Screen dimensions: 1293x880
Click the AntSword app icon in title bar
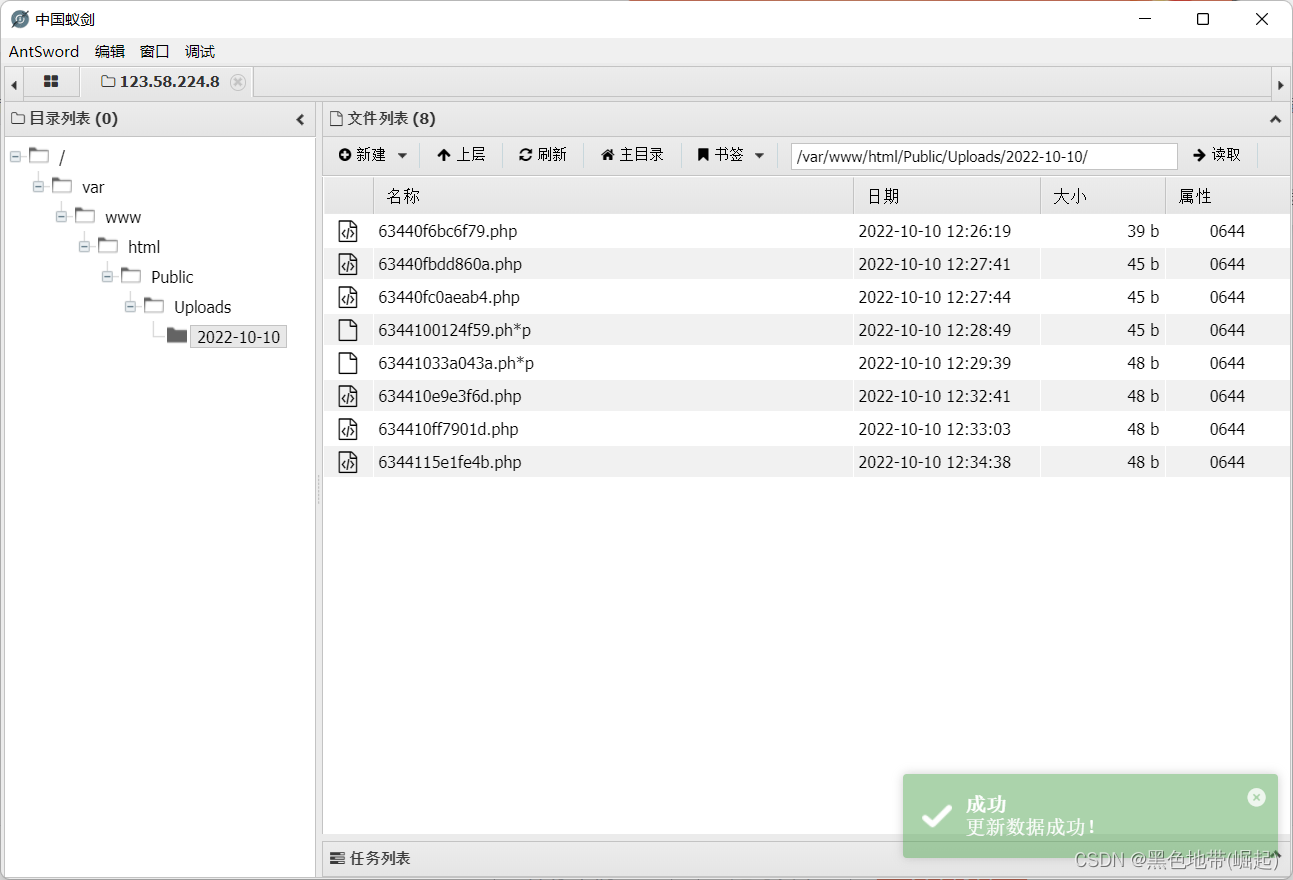coord(20,19)
